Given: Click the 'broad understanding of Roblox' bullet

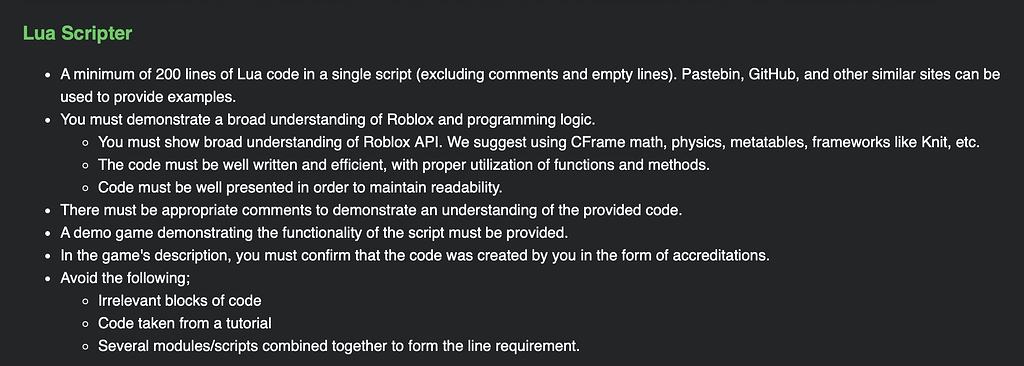Looking at the screenshot, I should click(x=328, y=120).
